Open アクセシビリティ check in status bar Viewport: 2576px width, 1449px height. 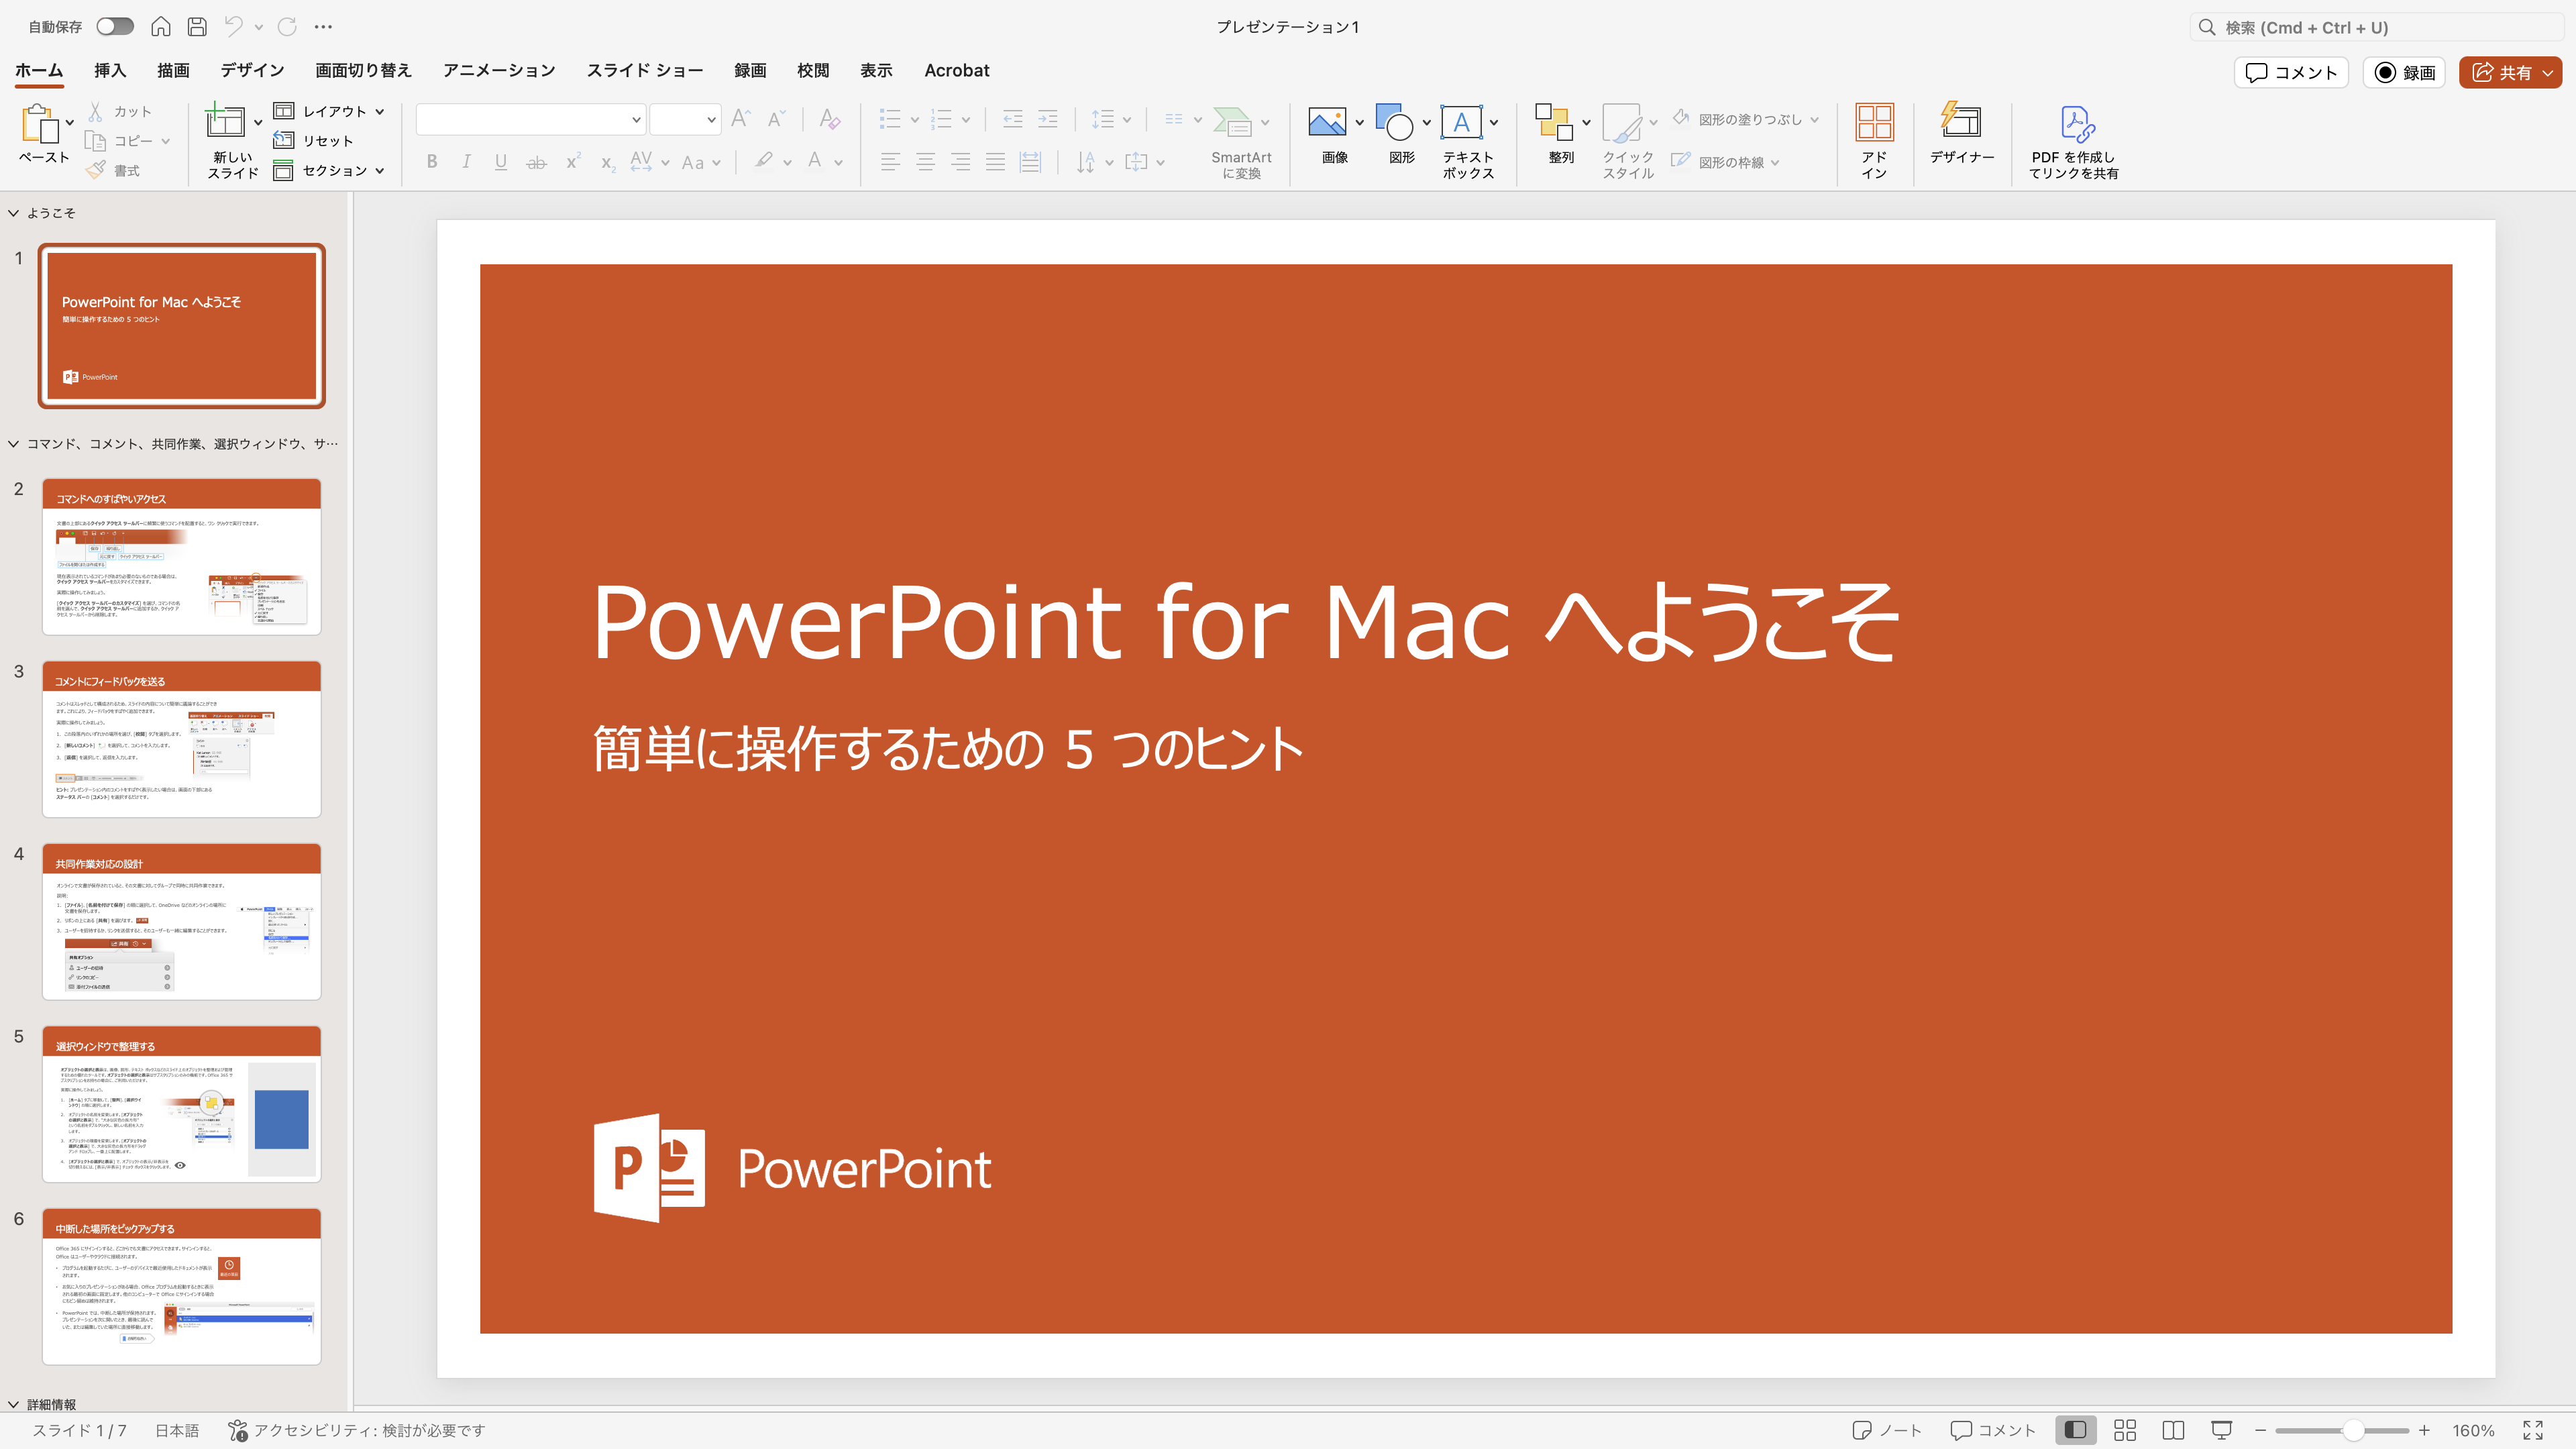(x=357, y=1430)
